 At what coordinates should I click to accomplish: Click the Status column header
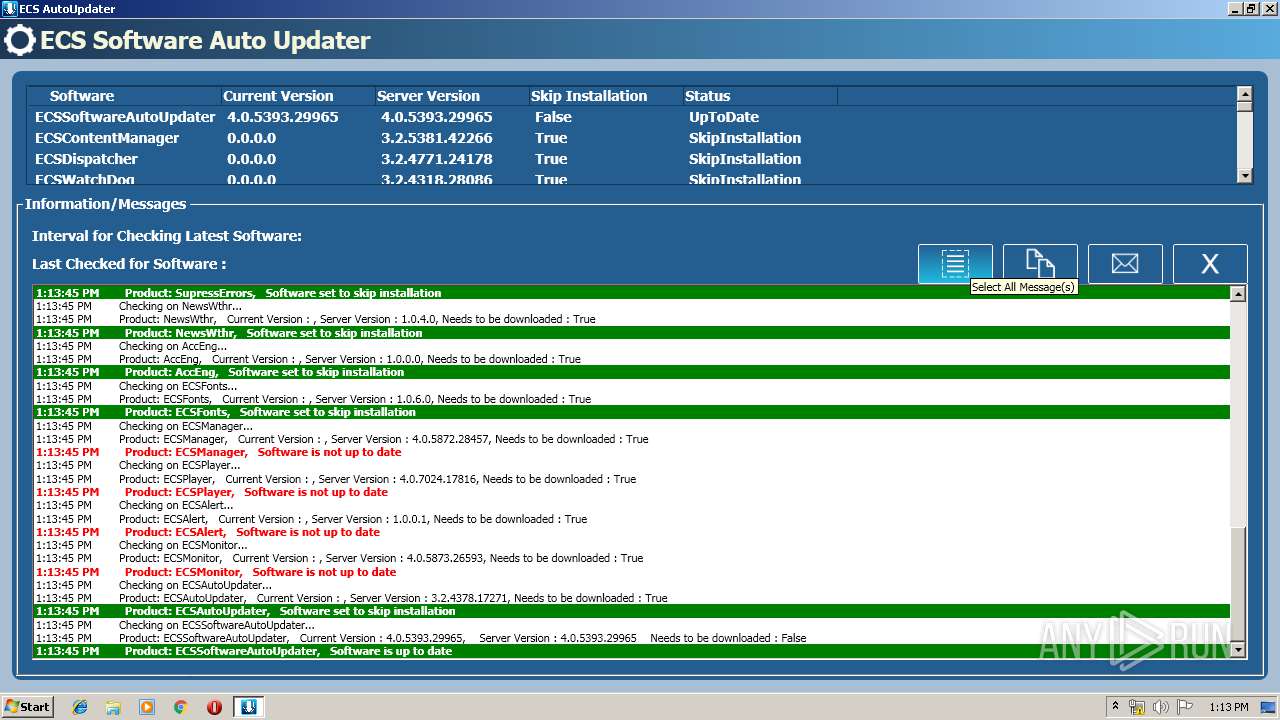point(759,96)
